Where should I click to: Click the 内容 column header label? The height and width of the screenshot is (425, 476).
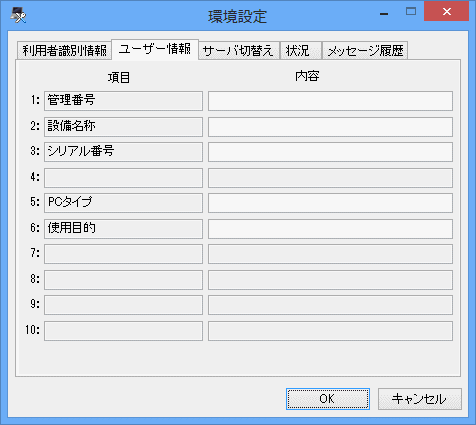307,76
